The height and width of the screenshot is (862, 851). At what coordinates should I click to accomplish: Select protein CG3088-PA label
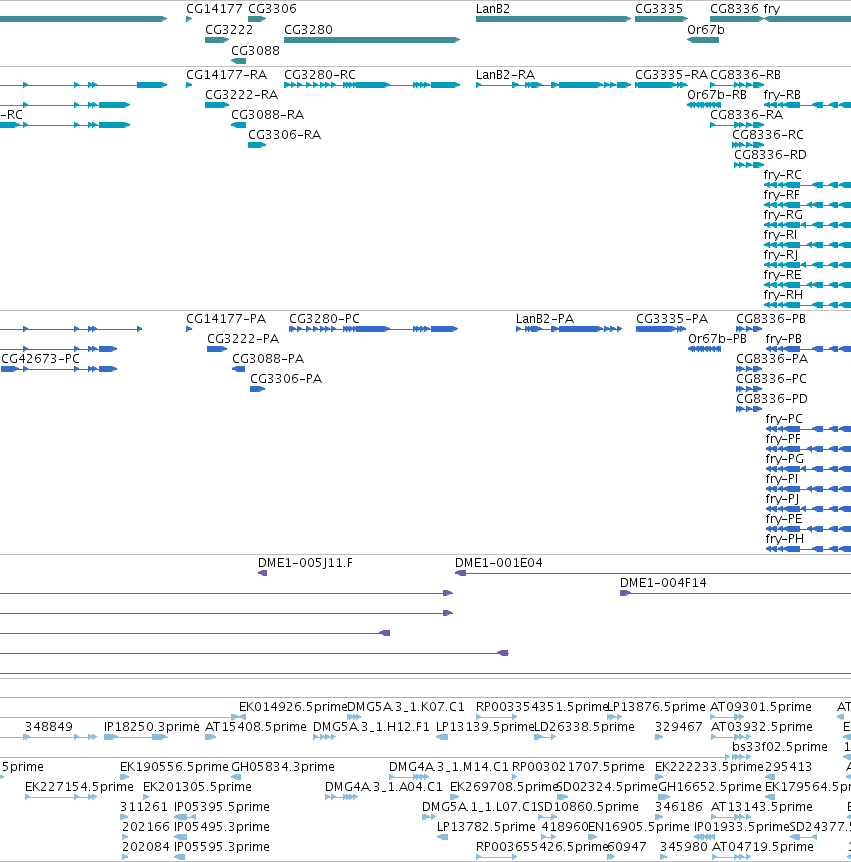pyautogui.click(x=268, y=359)
